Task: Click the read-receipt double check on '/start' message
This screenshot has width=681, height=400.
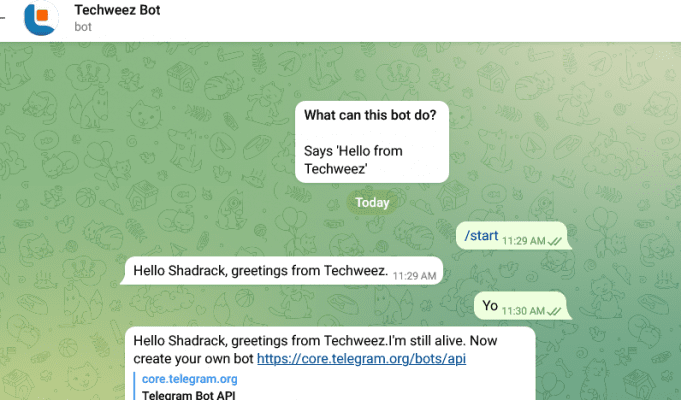Action: coord(555,241)
